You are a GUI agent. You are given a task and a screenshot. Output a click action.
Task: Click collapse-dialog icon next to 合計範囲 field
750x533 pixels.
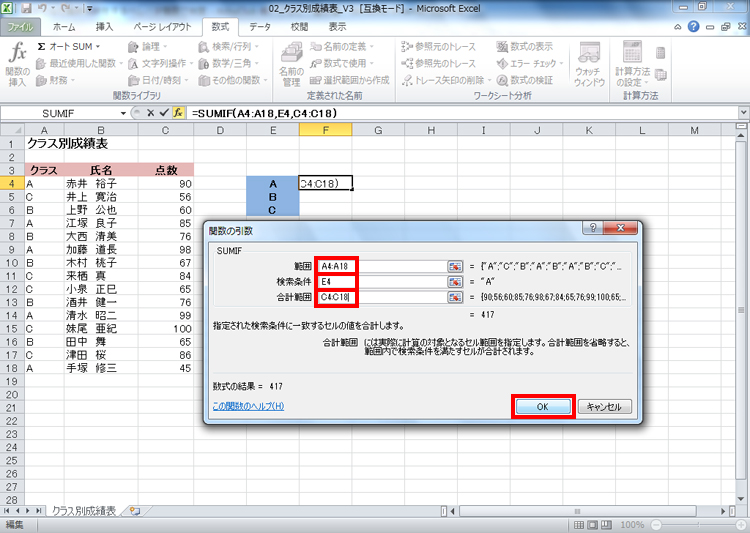(x=455, y=297)
